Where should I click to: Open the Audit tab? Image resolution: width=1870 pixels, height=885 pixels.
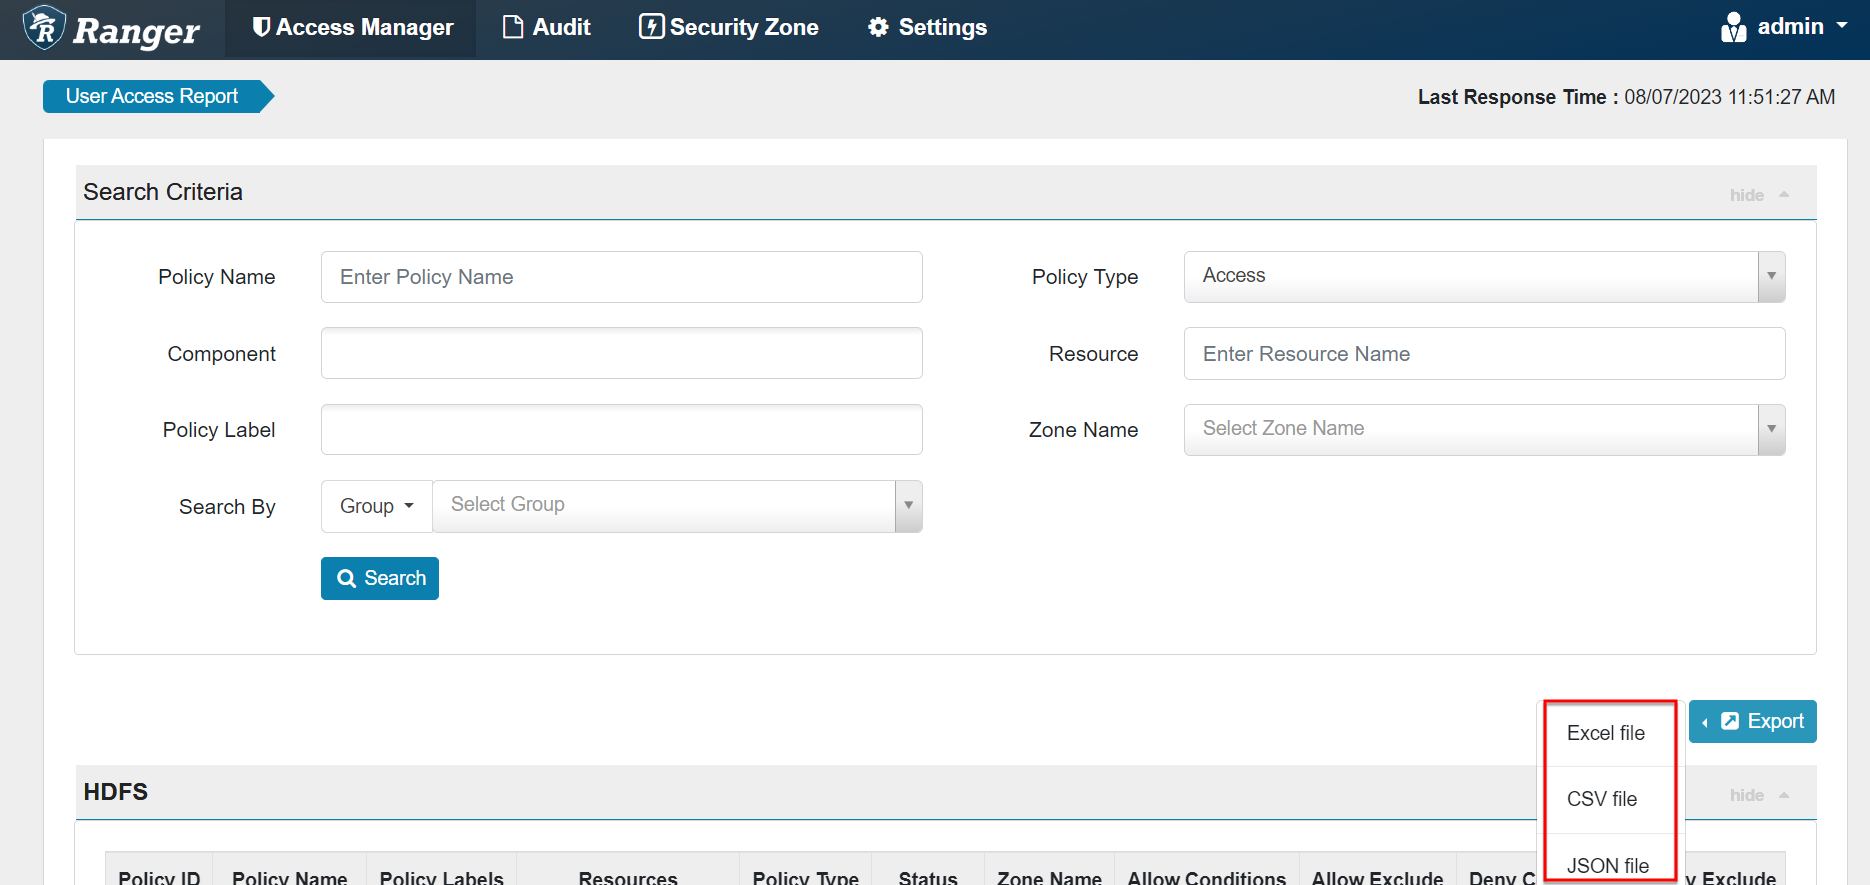546,28
